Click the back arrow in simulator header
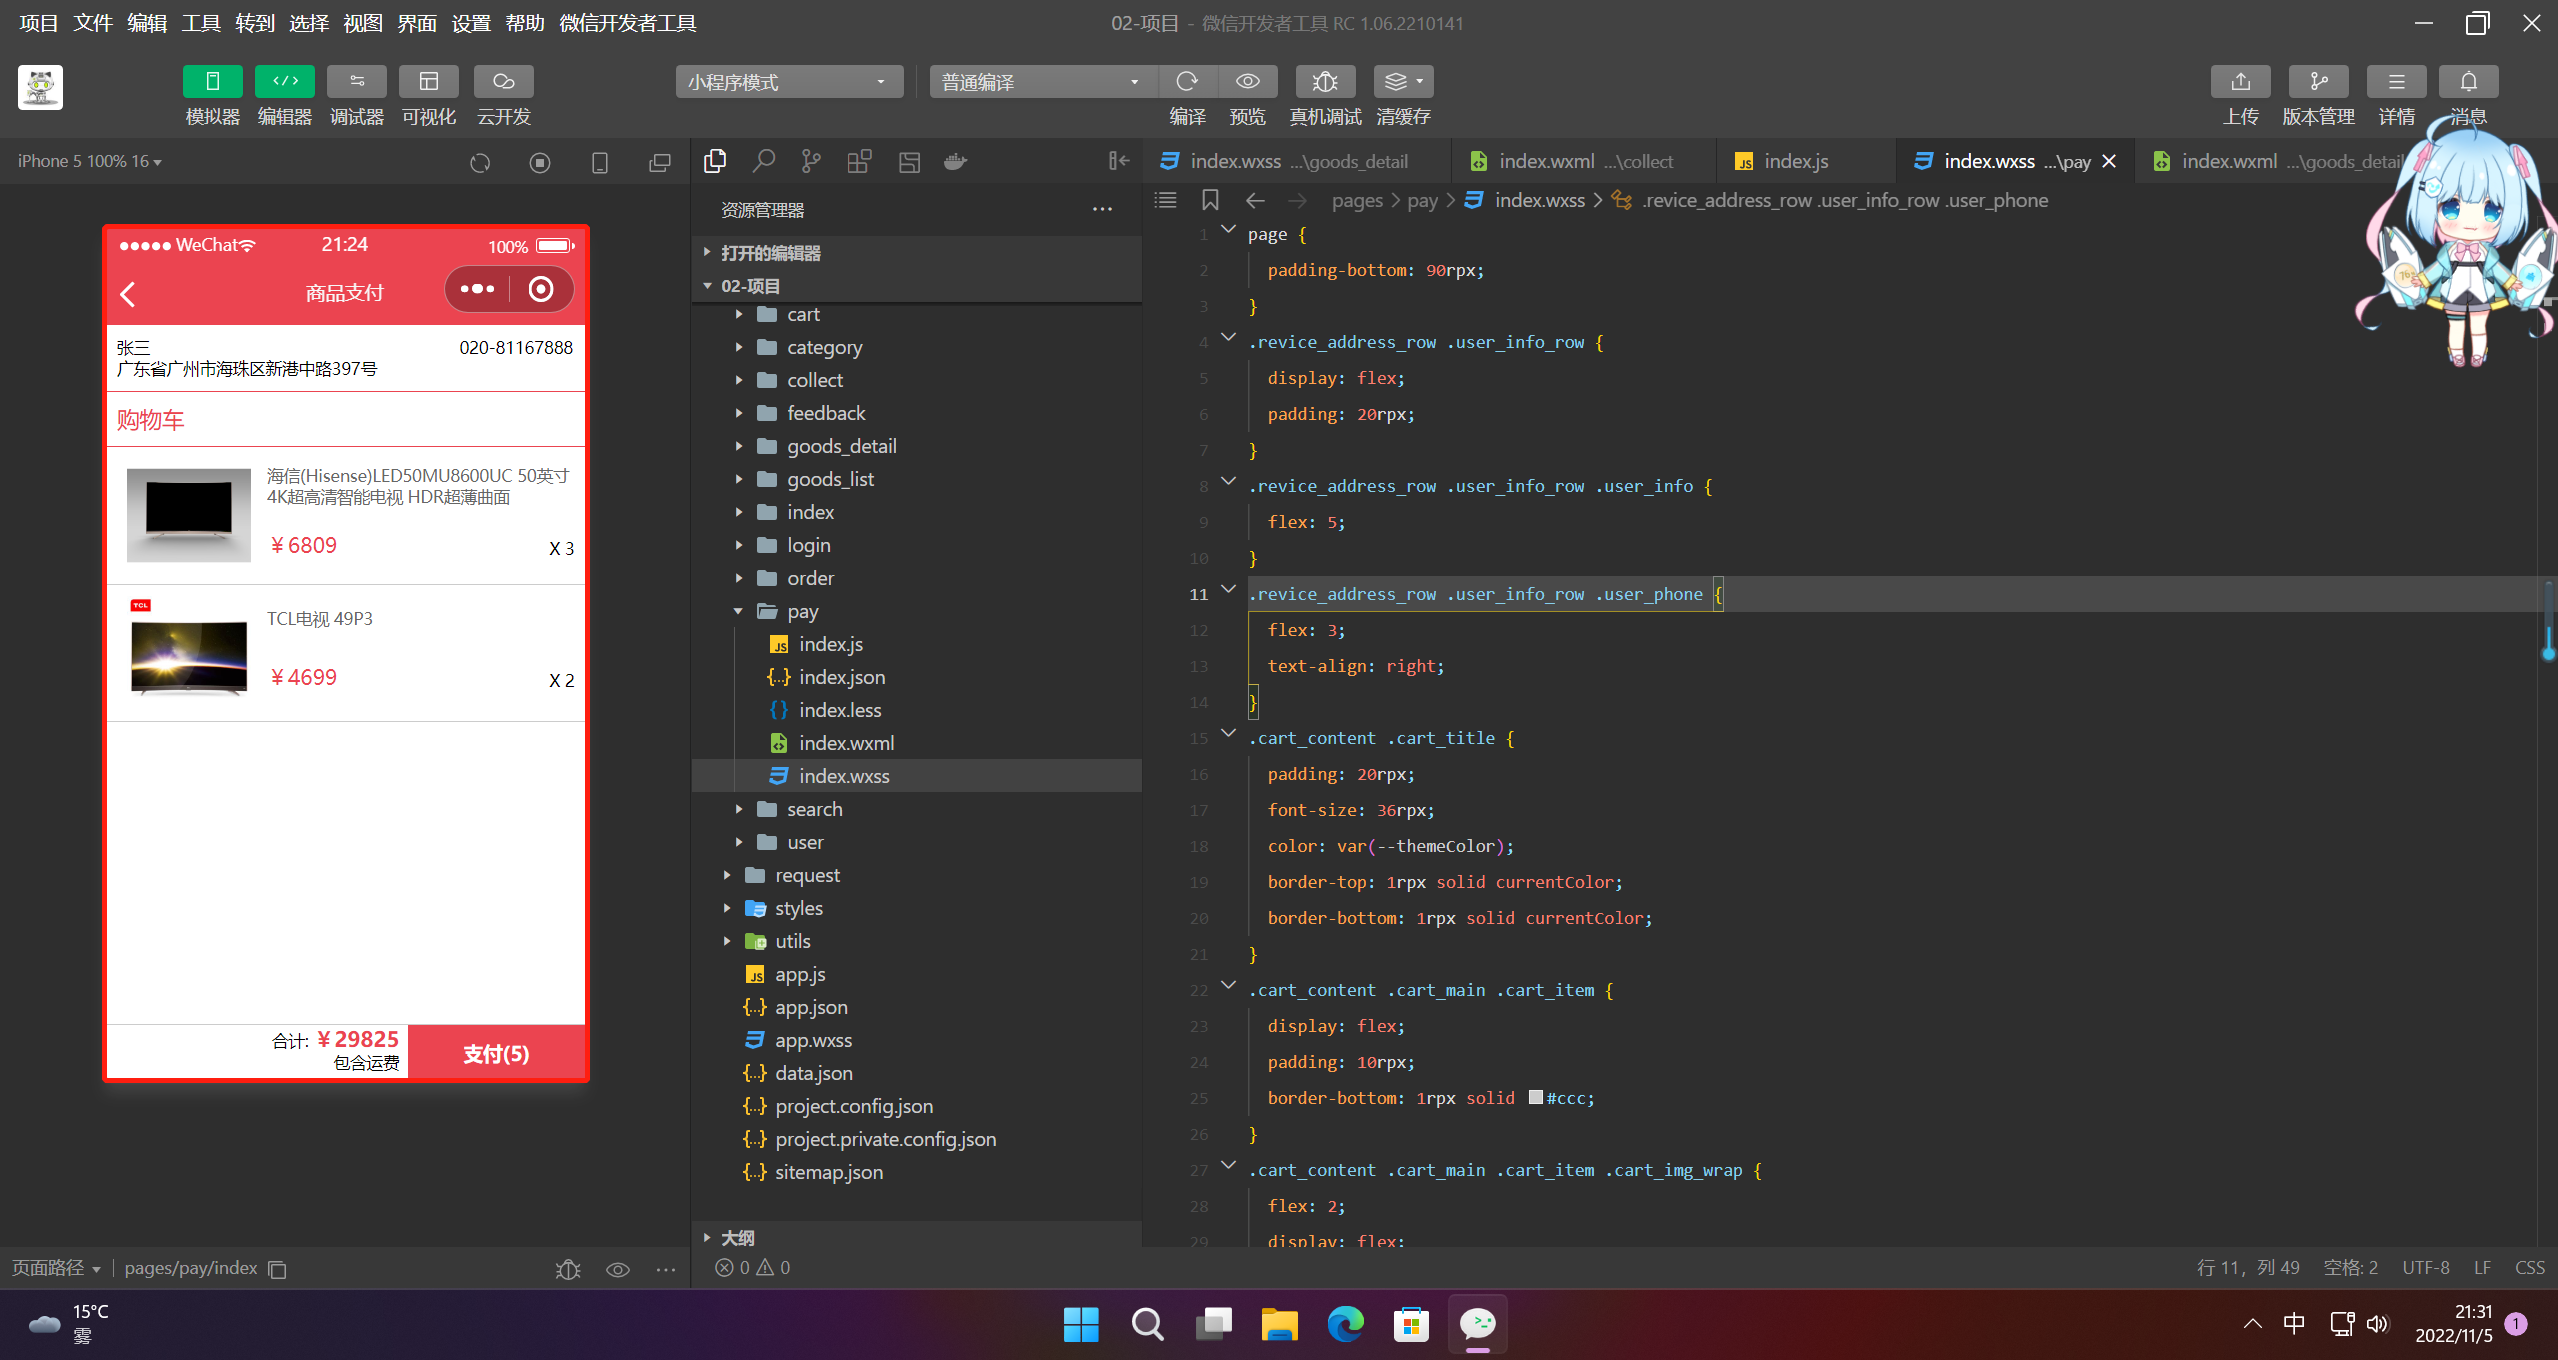This screenshot has width=2558, height=1360. tap(128, 293)
